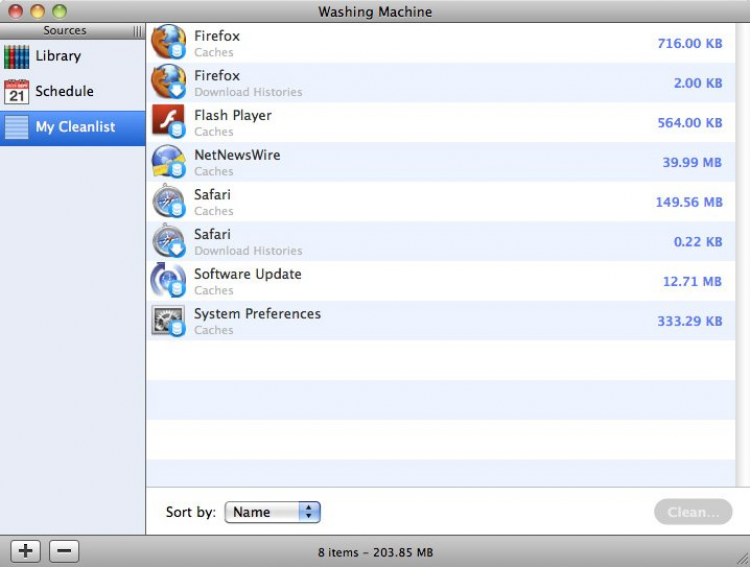
Task: Click the Software Update icon
Action: 168,280
